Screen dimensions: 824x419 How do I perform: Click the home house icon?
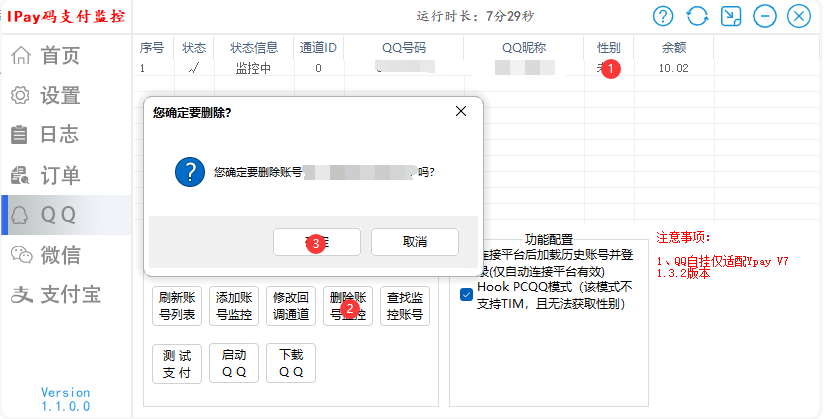pos(21,55)
